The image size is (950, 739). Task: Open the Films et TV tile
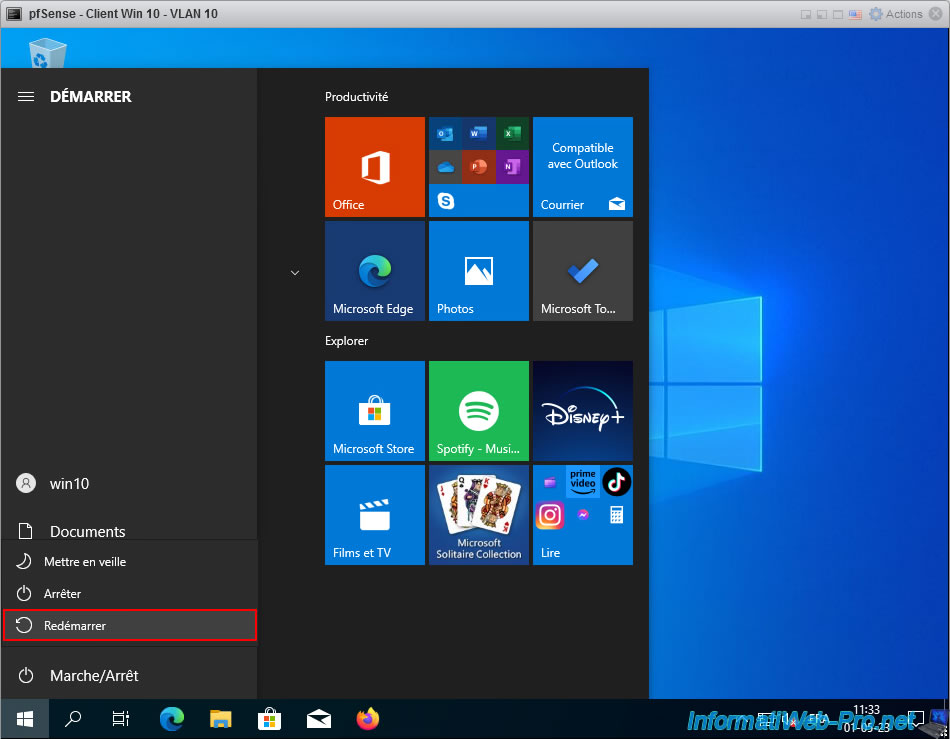[x=374, y=515]
